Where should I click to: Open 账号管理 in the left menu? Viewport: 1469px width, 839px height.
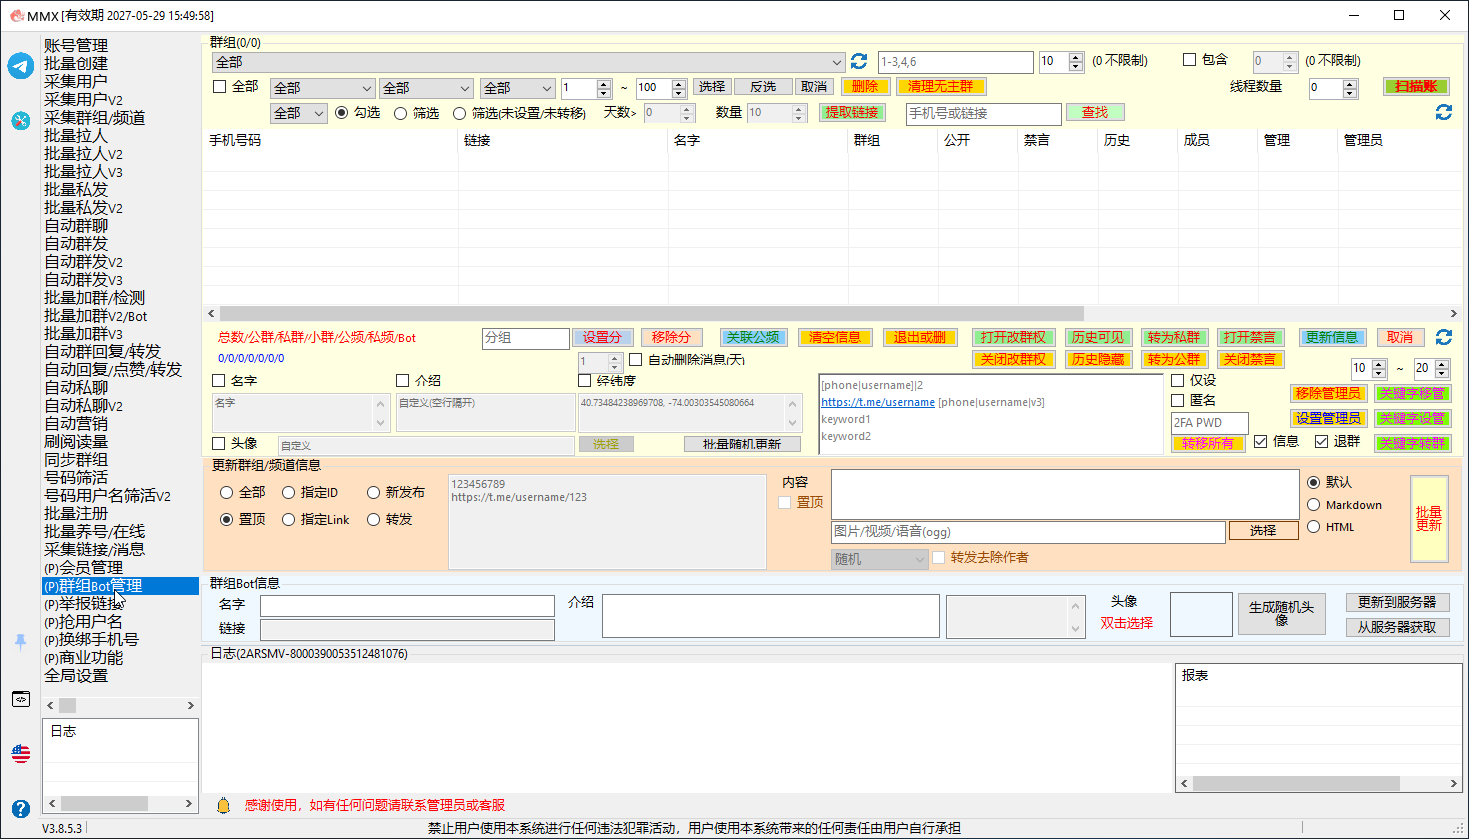(x=76, y=46)
